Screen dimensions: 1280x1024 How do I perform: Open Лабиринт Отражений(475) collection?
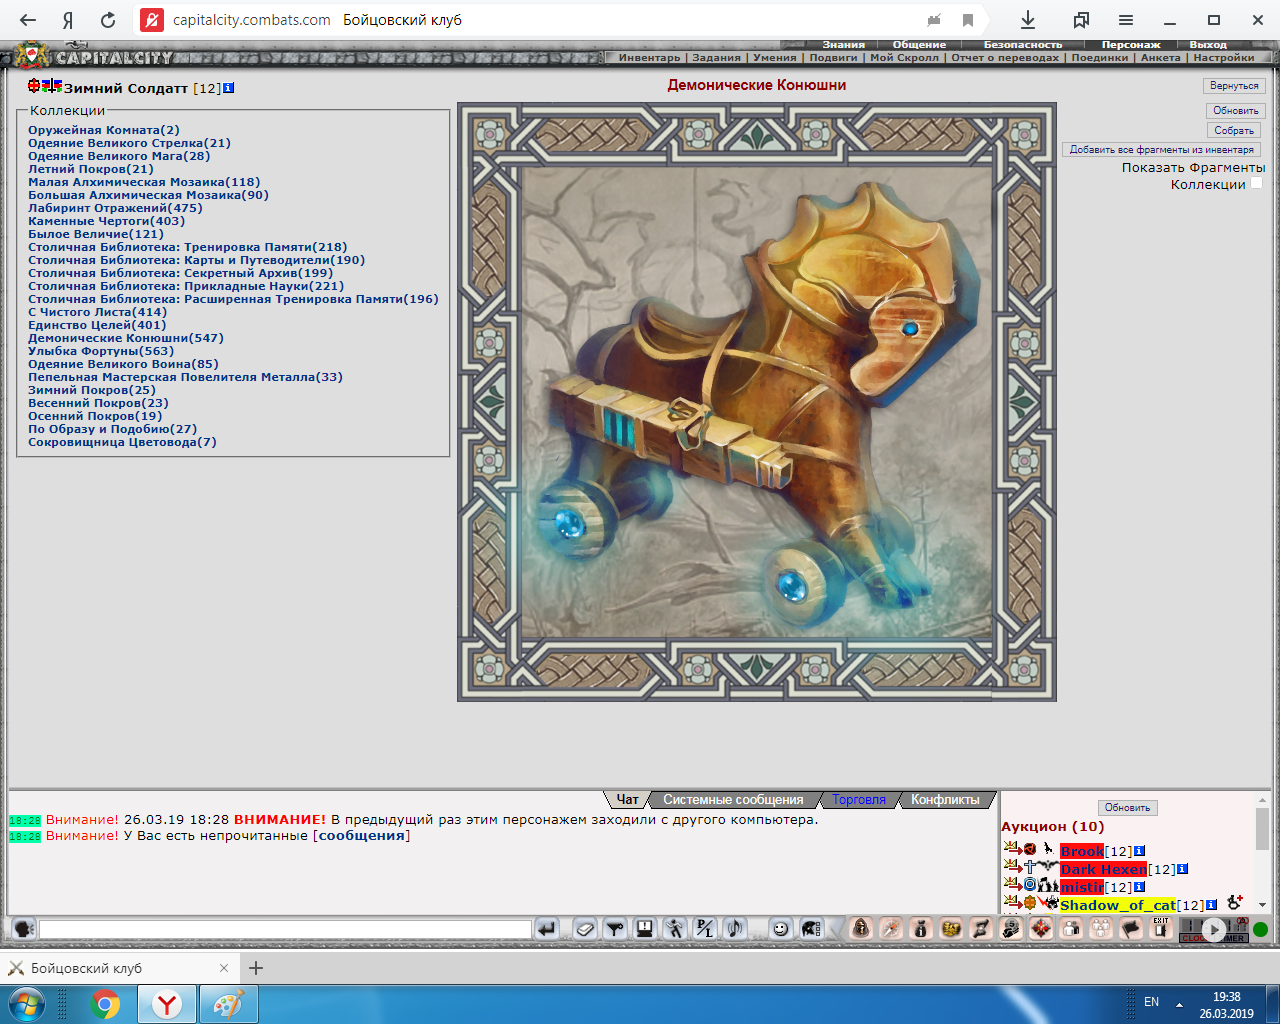pos(115,208)
